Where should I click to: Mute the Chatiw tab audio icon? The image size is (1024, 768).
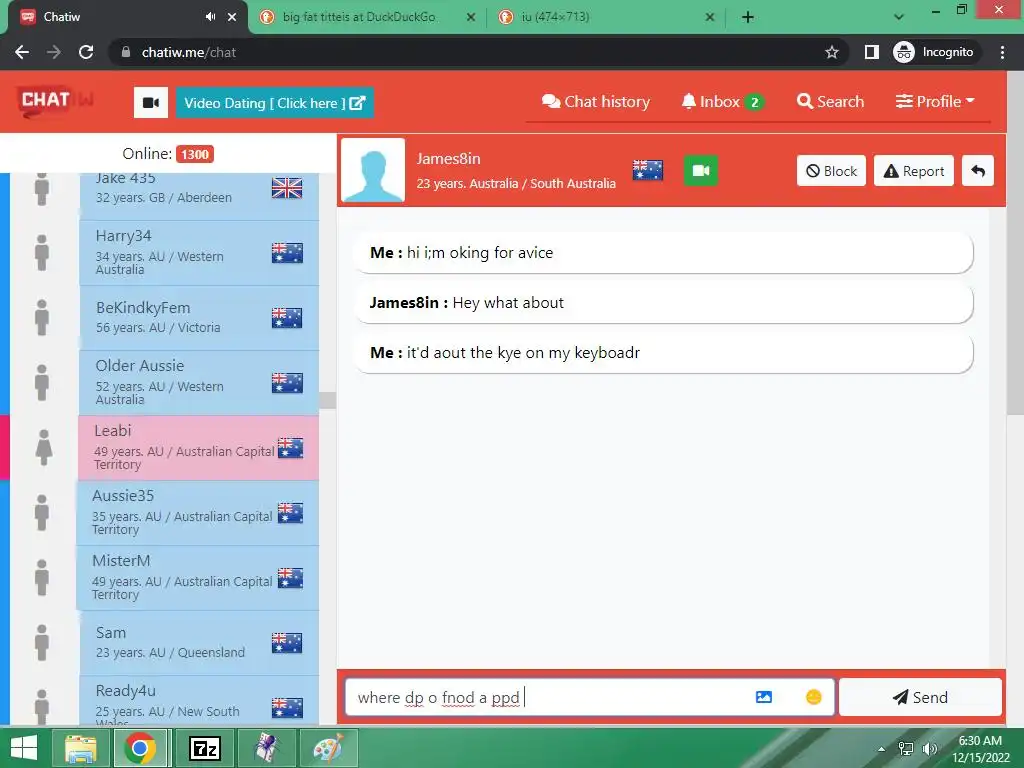click(210, 17)
